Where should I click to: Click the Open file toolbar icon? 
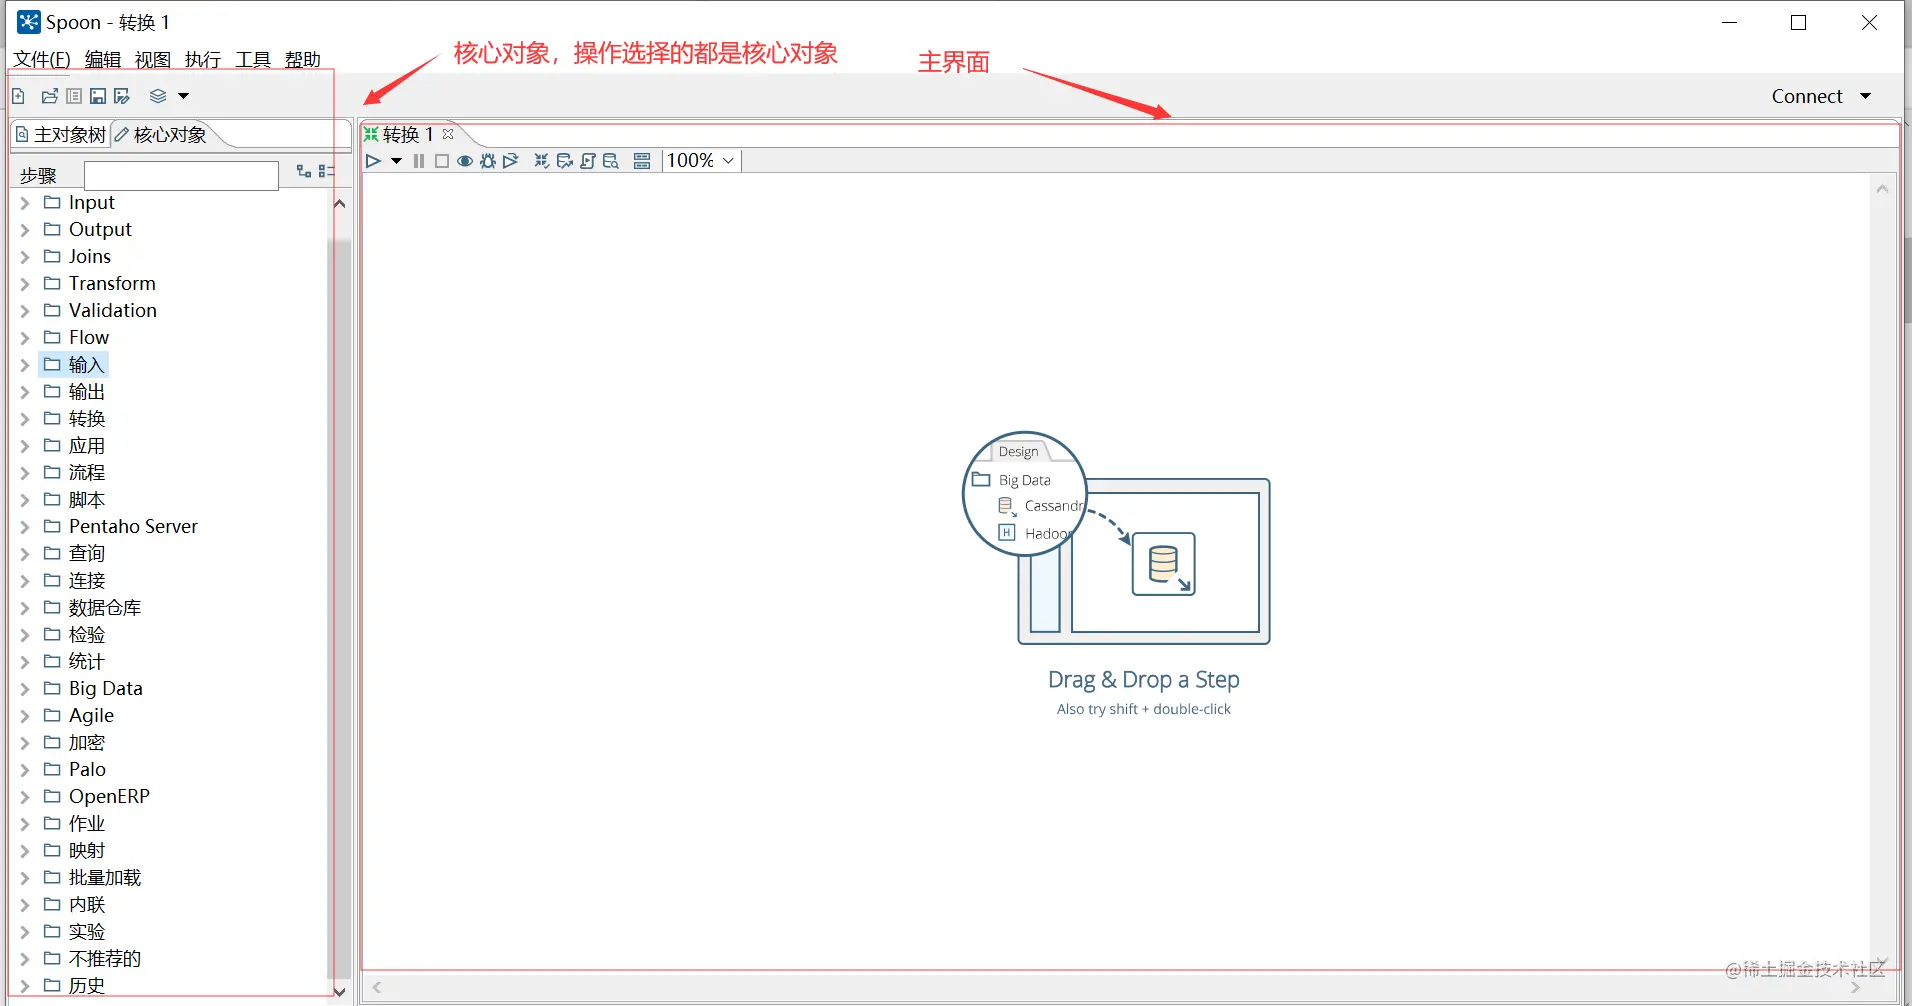(50, 96)
